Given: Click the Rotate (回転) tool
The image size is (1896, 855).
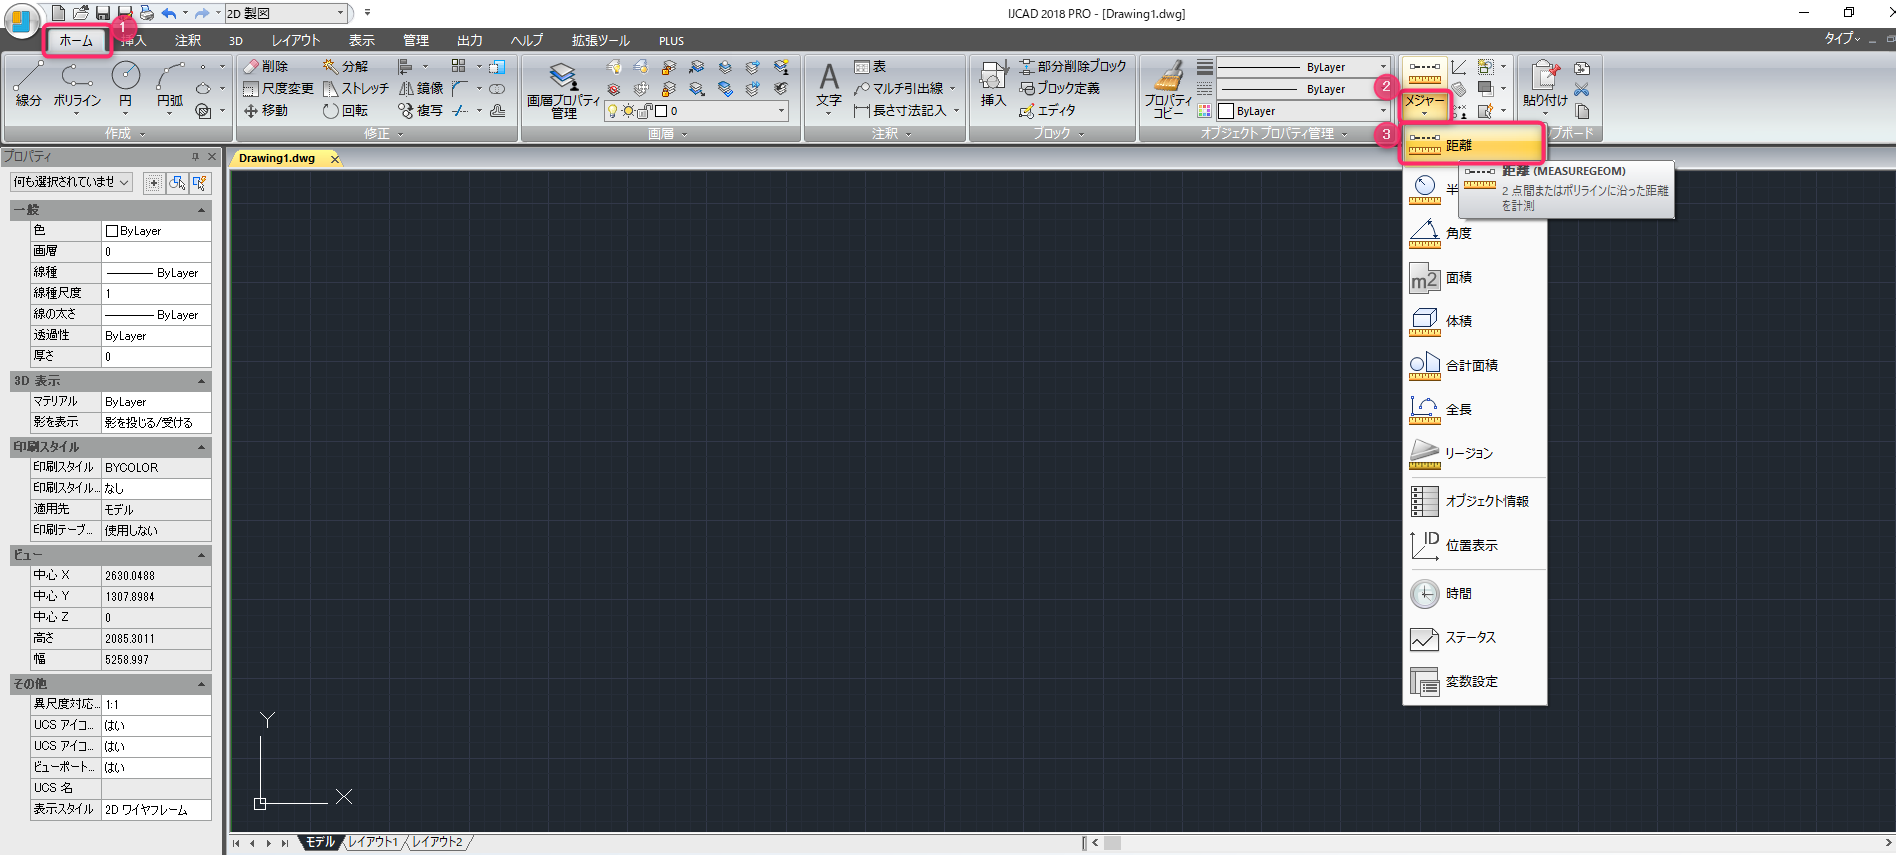Looking at the screenshot, I should coord(346,110).
